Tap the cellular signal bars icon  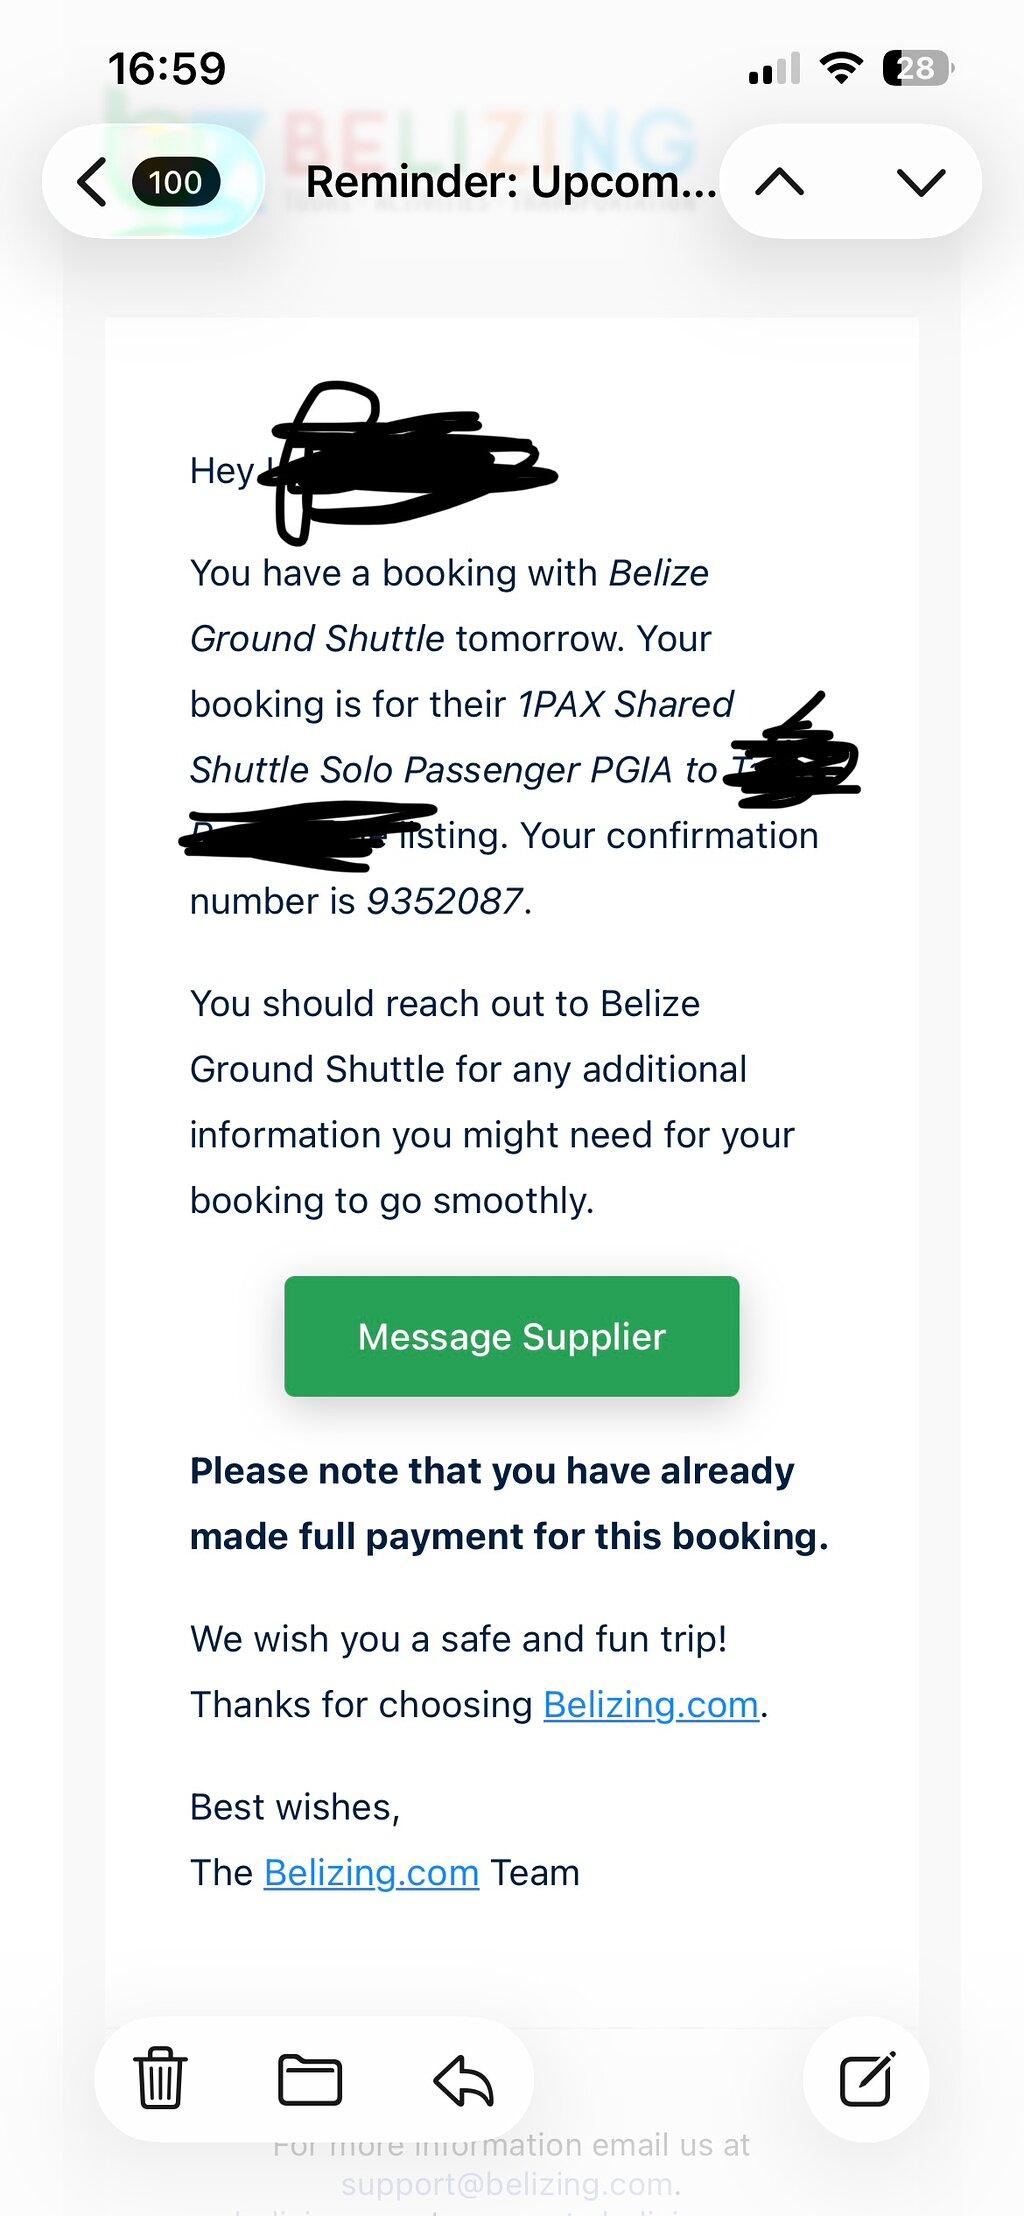click(774, 68)
